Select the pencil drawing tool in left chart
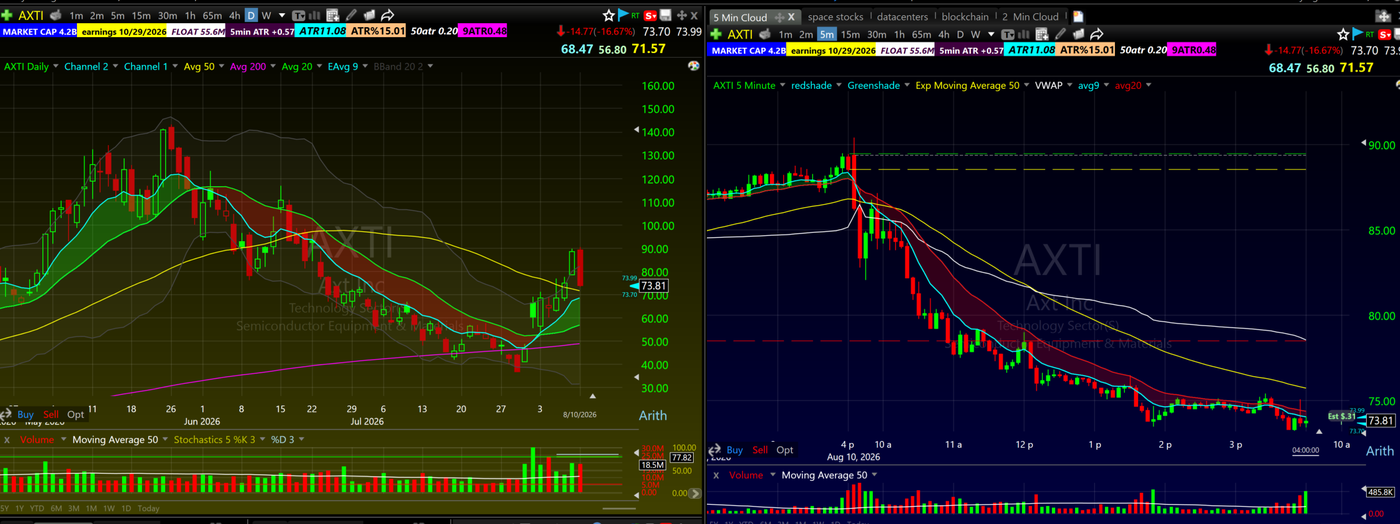Image resolution: width=1400 pixels, height=524 pixels. pos(351,15)
